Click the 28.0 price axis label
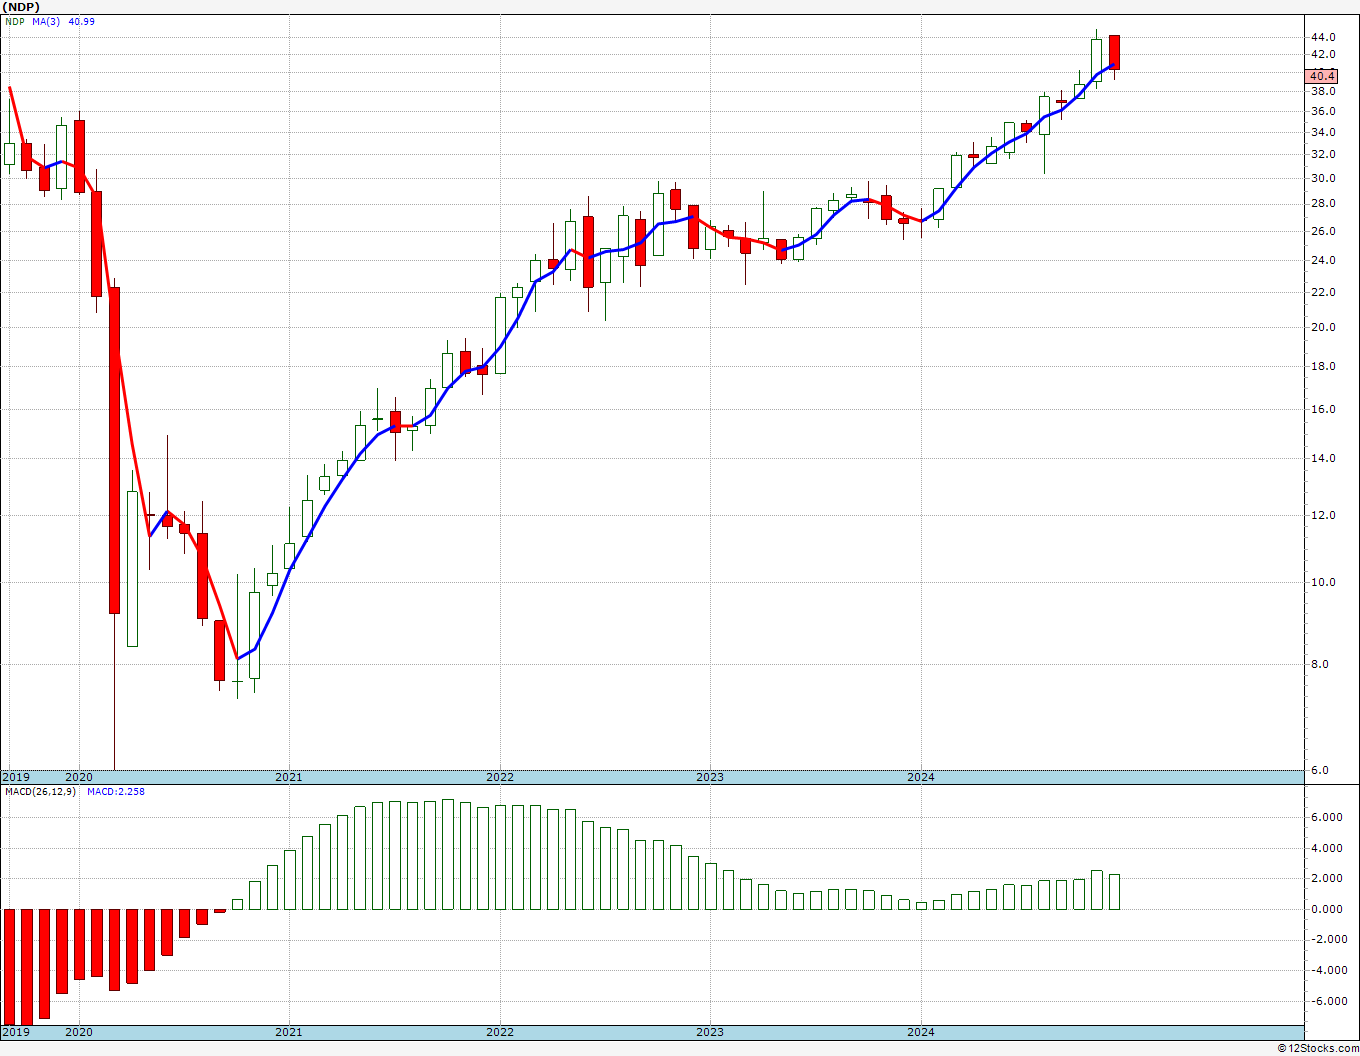1360x1056 pixels. [x=1323, y=204]
